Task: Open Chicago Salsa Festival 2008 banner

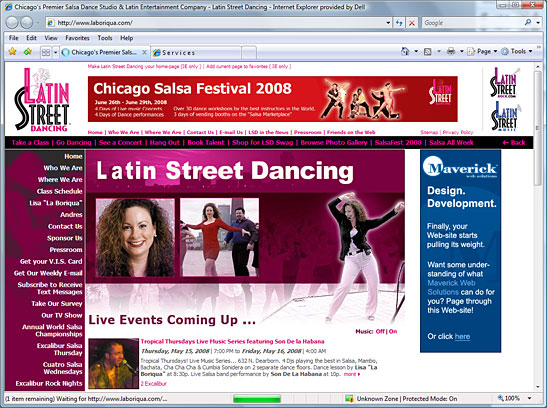Action: coord(272,99)
